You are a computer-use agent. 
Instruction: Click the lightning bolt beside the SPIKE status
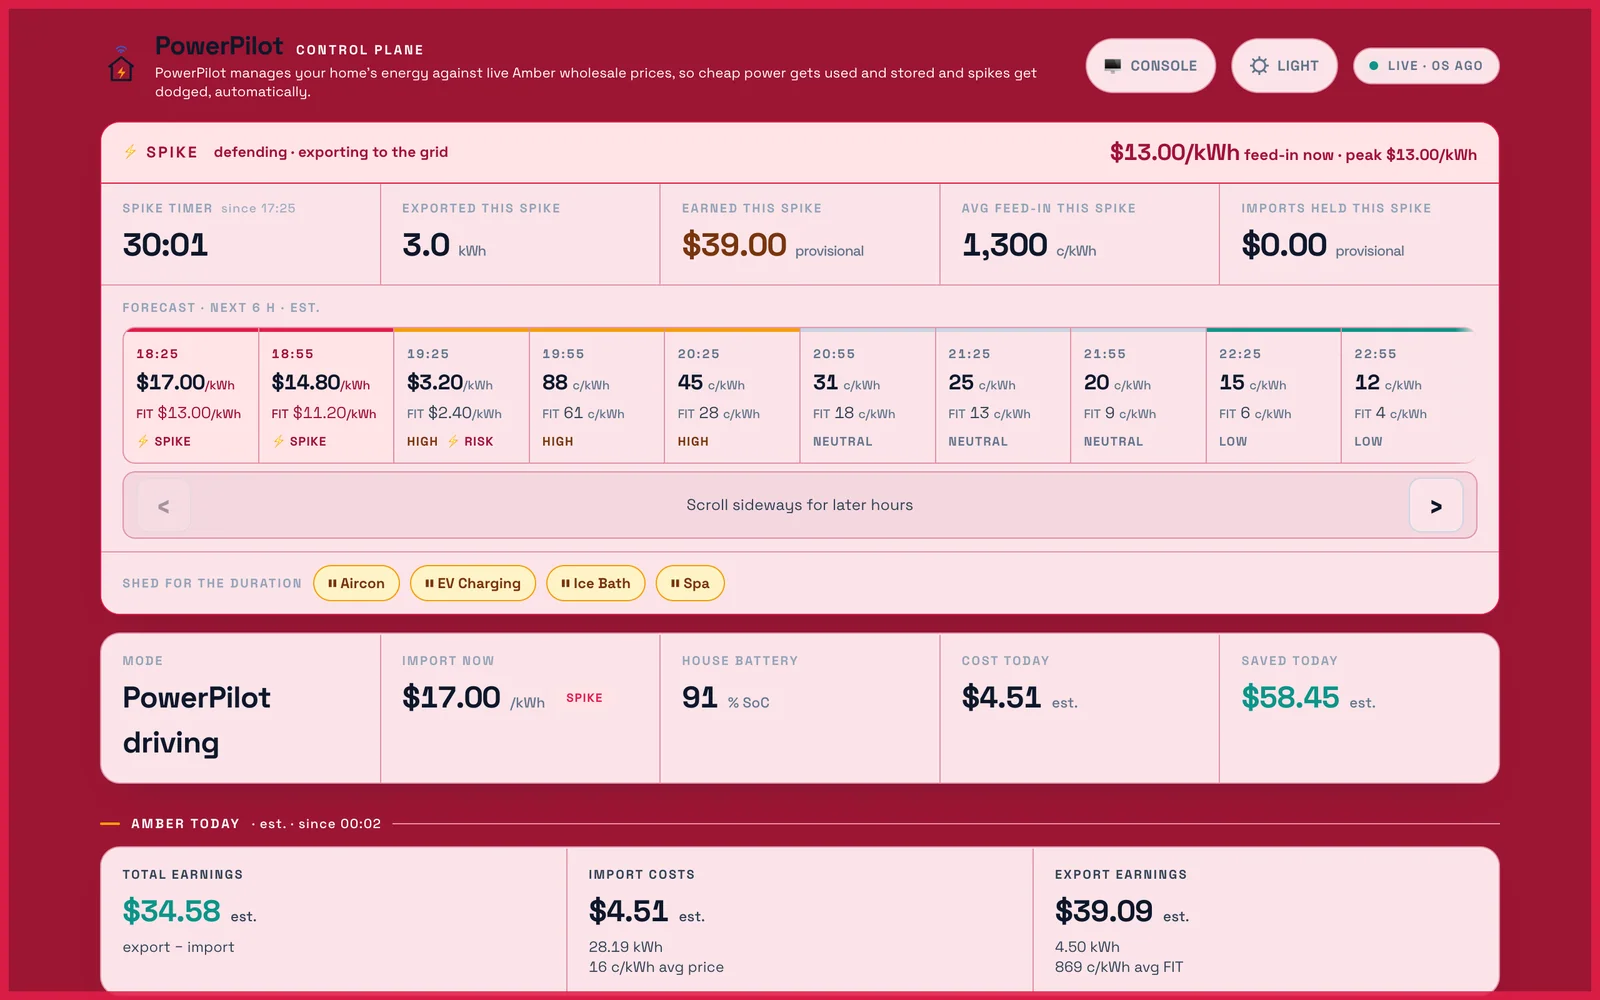tap(130, 152)
